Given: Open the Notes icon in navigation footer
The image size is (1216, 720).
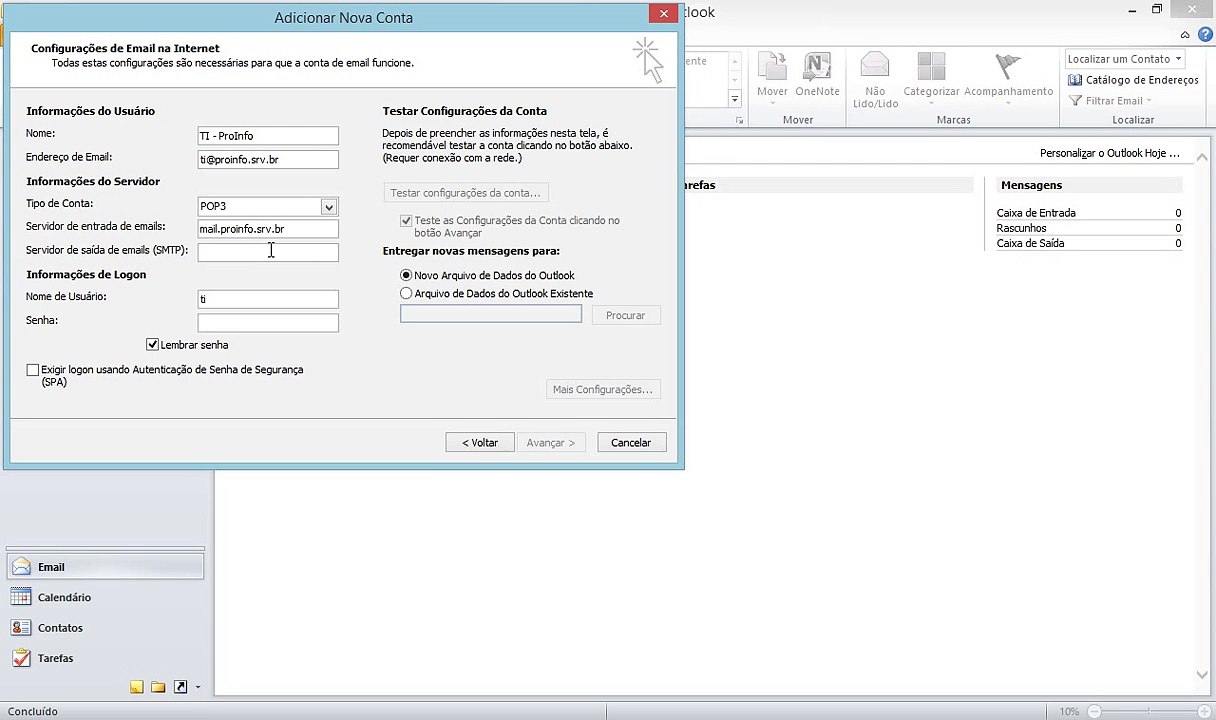Looking at the screenshot, I should [x=136, y=687].
